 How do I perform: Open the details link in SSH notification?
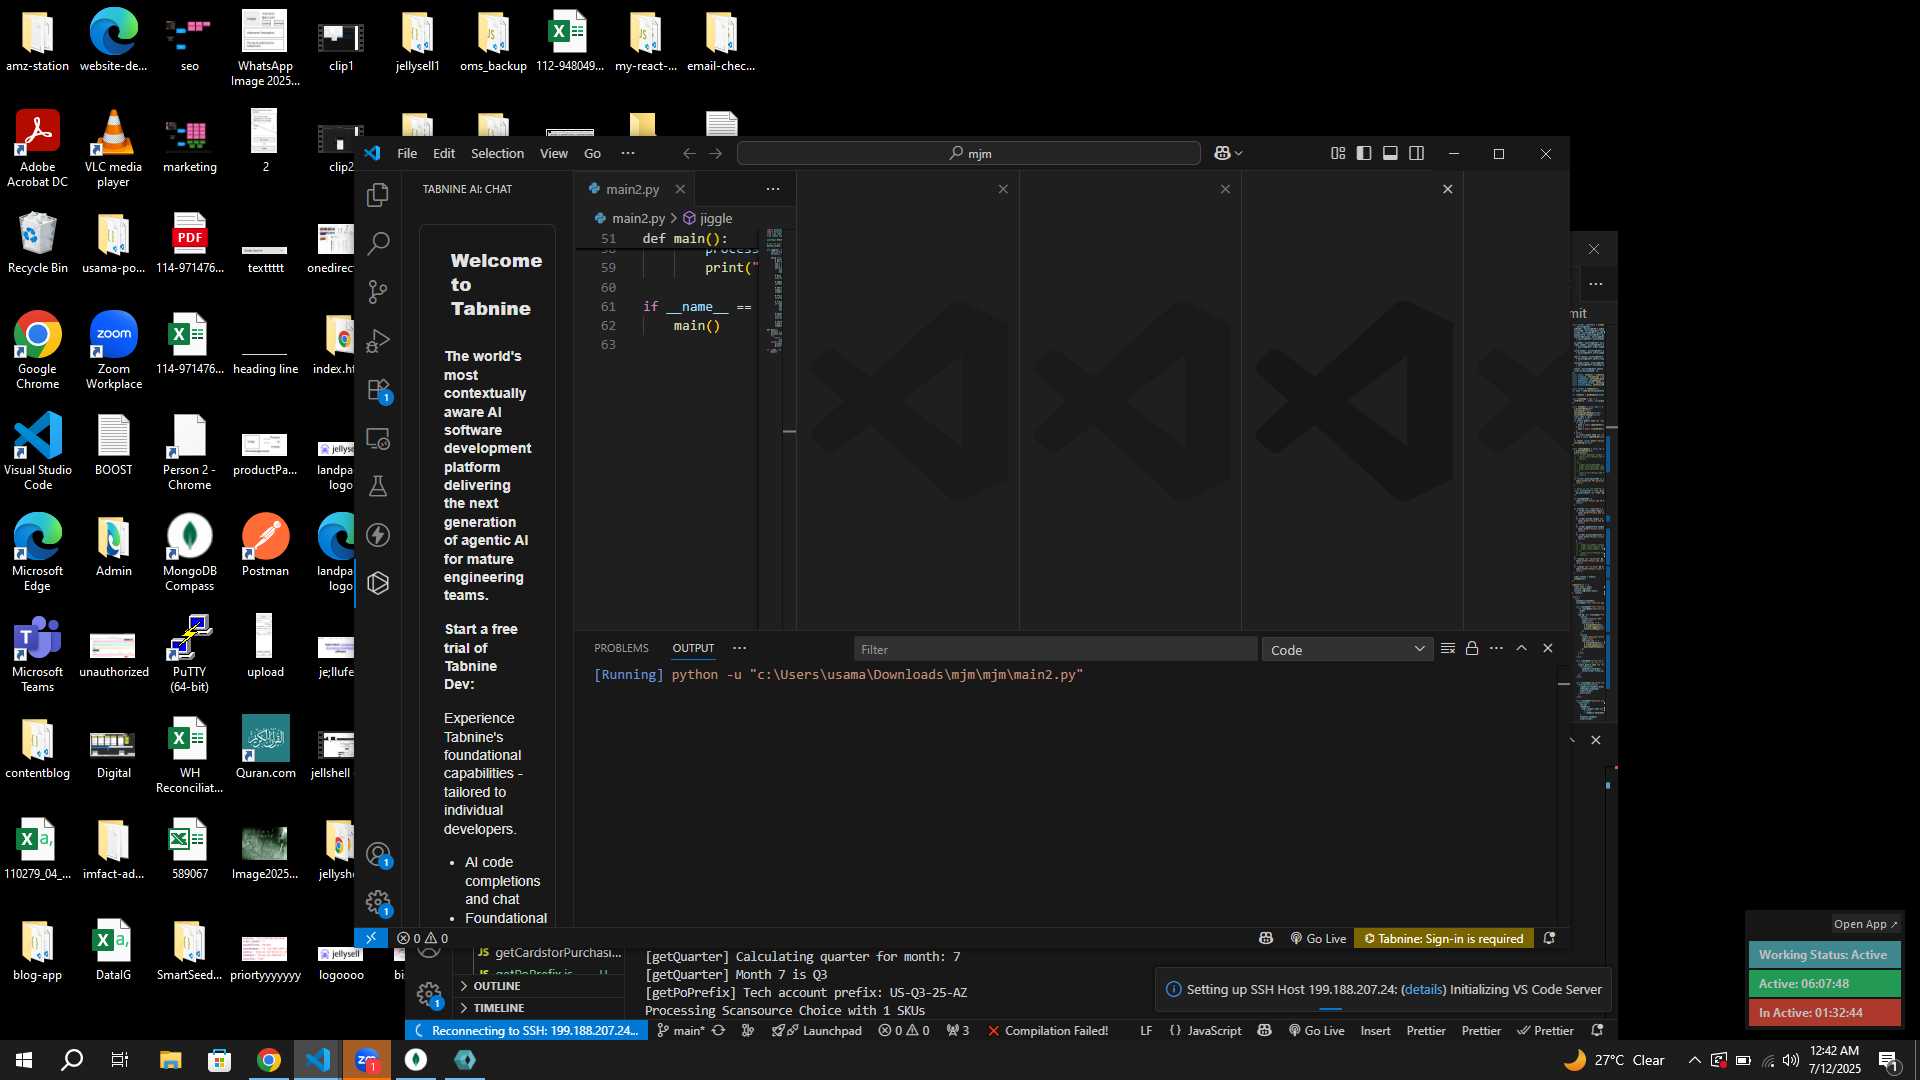(x=1423, y=989)
